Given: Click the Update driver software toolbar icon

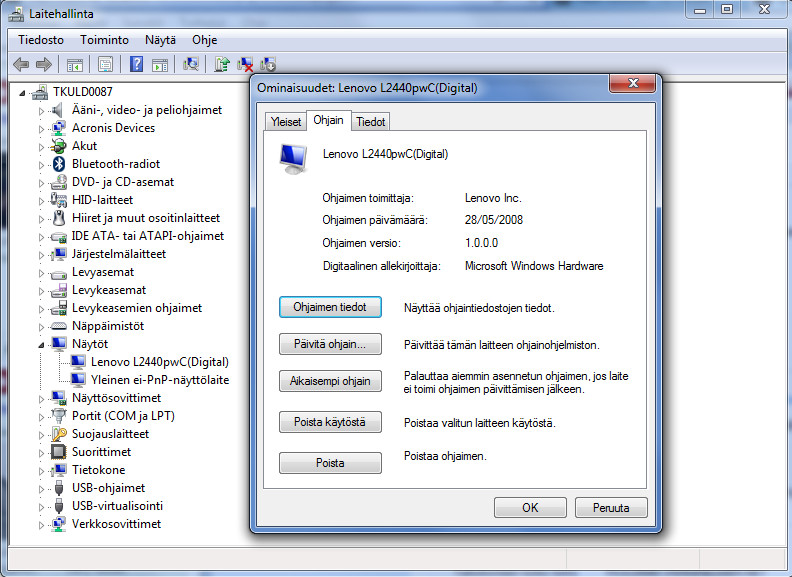Looking at the screenshot, I should click(x=221, y=64).
